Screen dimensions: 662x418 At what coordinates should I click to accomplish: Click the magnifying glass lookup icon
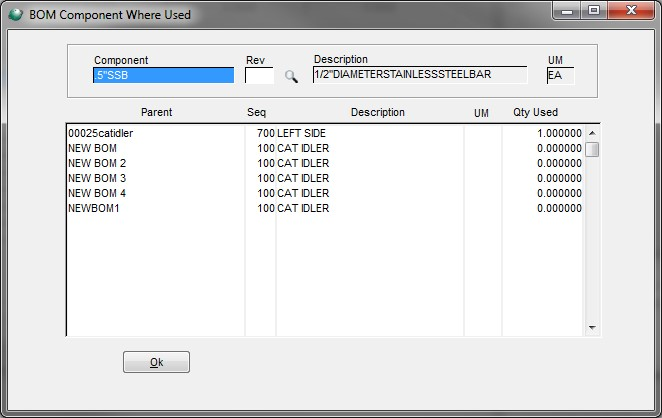pyautogui.click(x=291, y=76)
